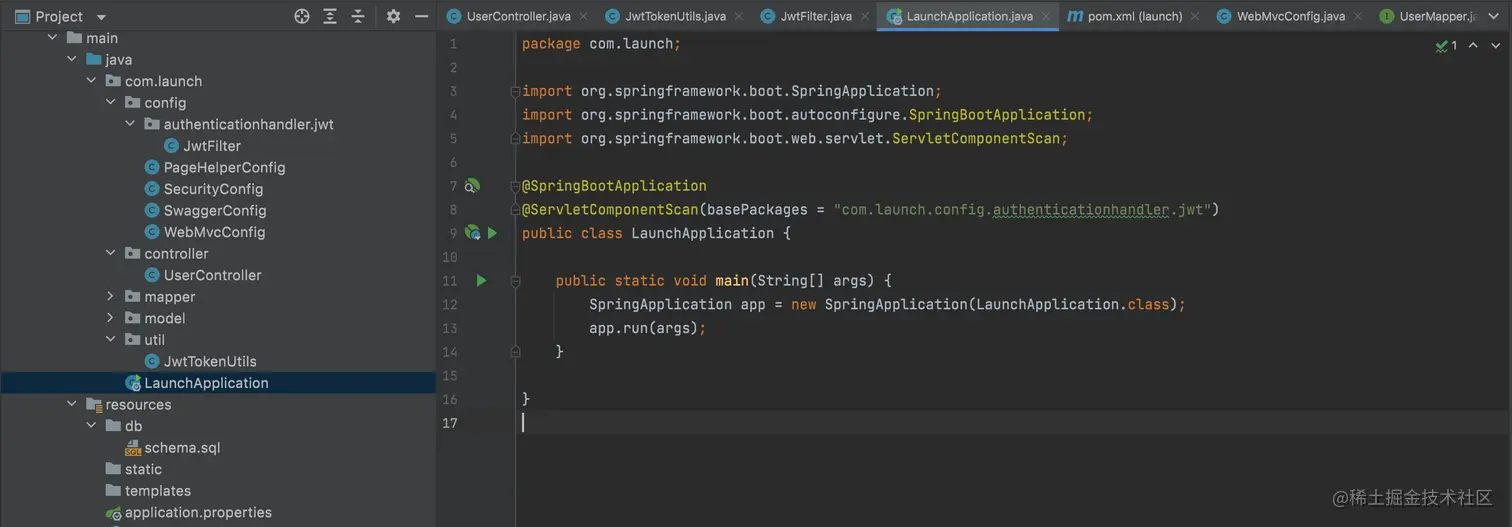
Task: Close the LaunchApplication.java tab
Action: click(x=1046, y=16)
